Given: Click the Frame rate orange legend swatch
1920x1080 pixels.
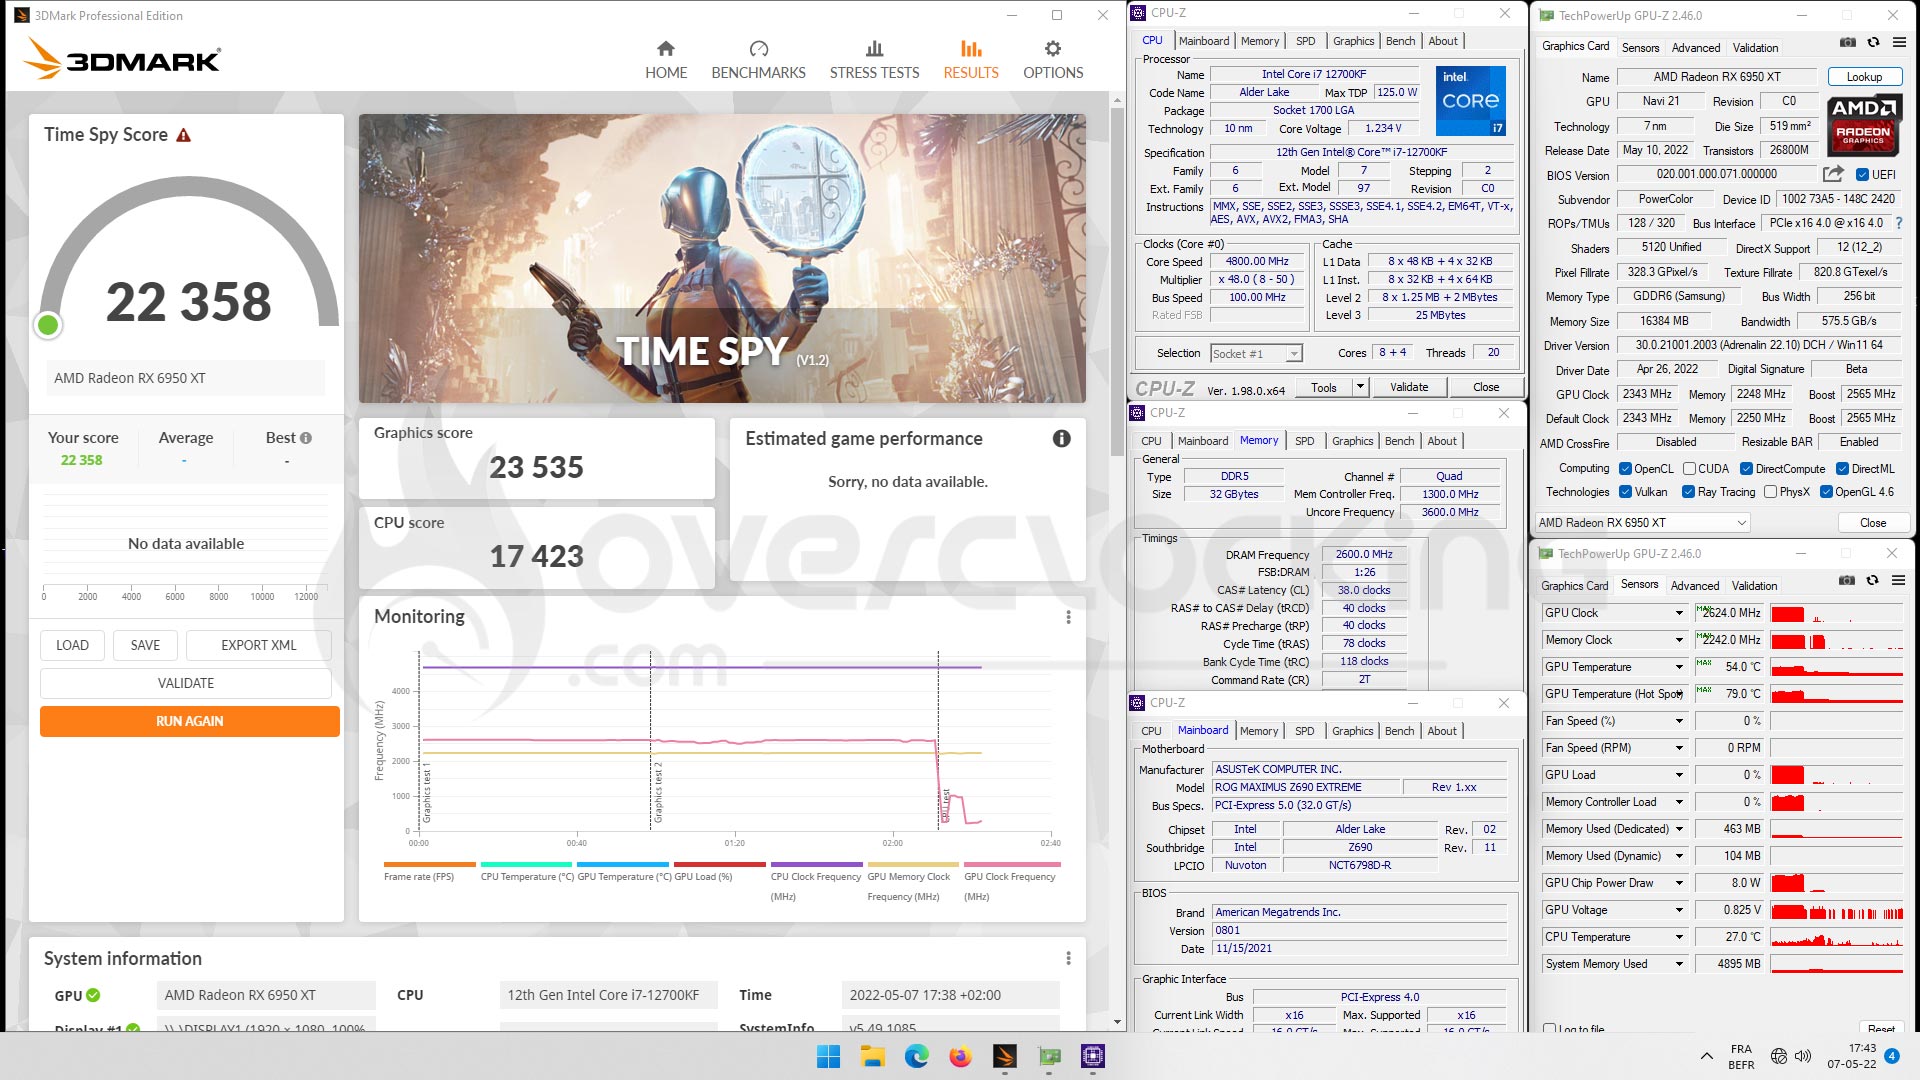Looking at the screenshot, I should click(430, 864).
